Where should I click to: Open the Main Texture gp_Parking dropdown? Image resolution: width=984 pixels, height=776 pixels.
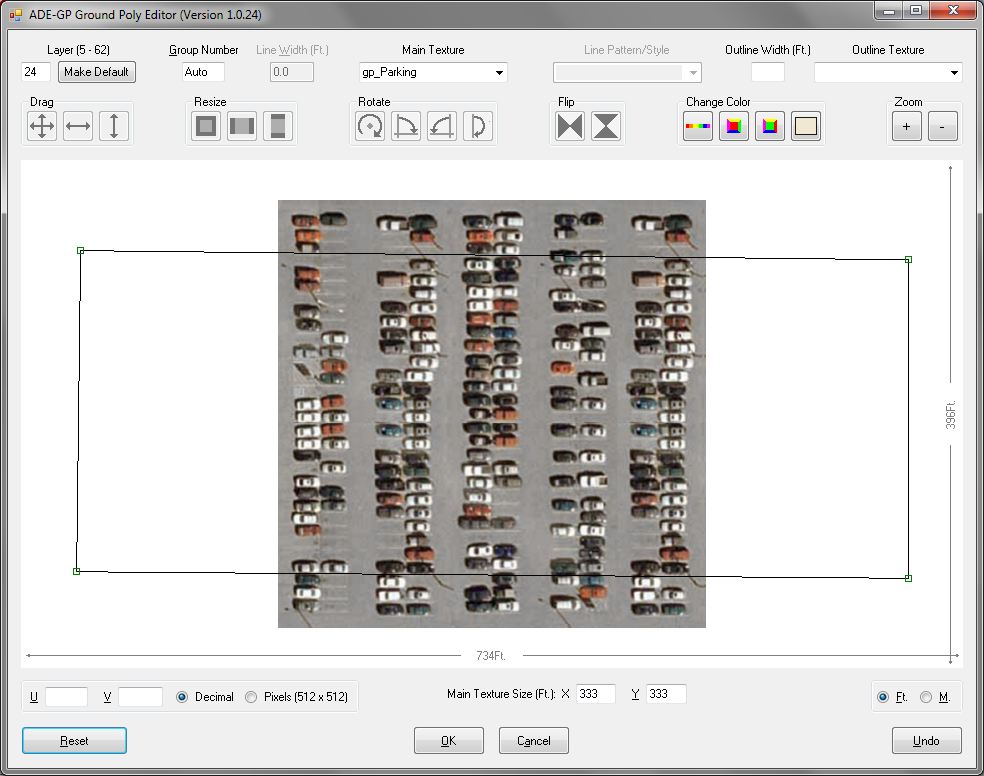click(x=499, y=72)
